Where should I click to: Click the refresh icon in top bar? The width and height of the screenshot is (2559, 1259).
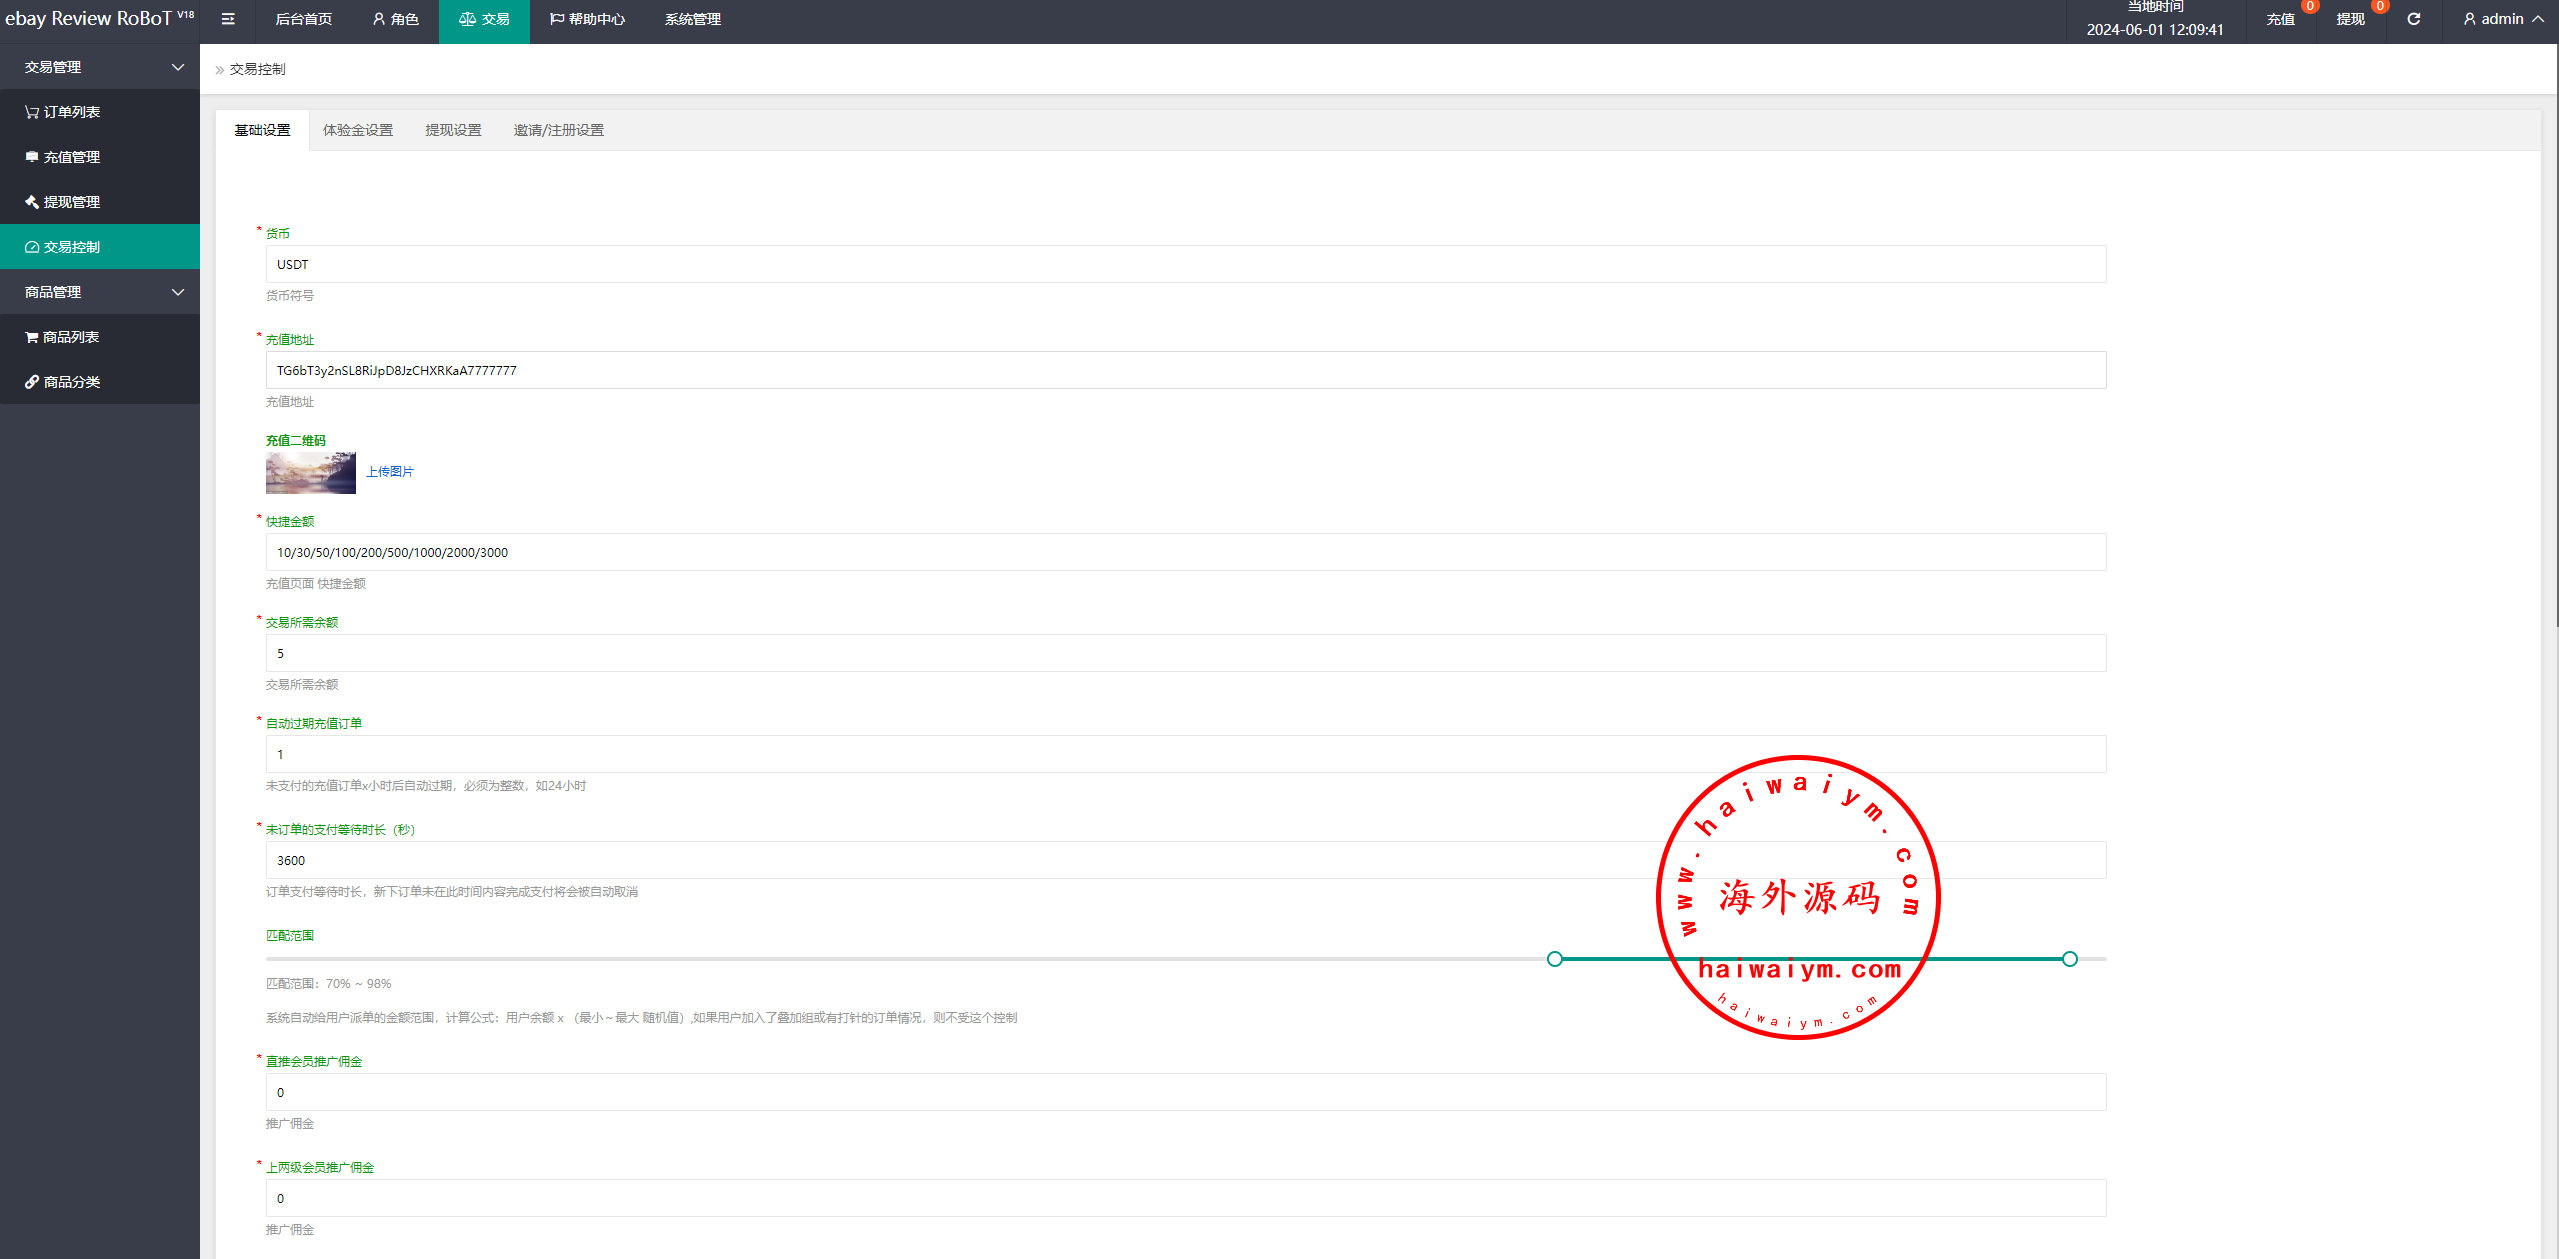tap(2413, 19)
